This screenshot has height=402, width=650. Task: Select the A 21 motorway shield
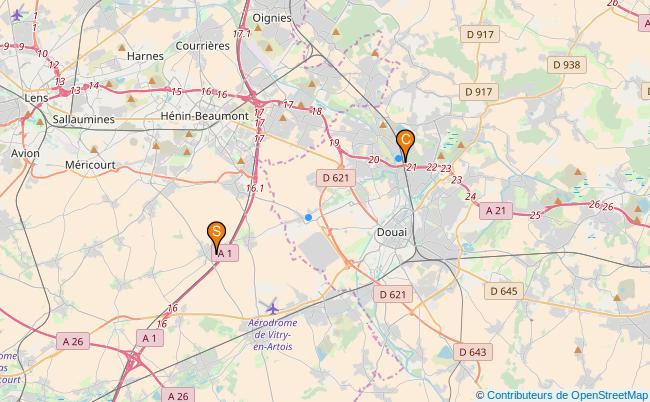point(496,211)
